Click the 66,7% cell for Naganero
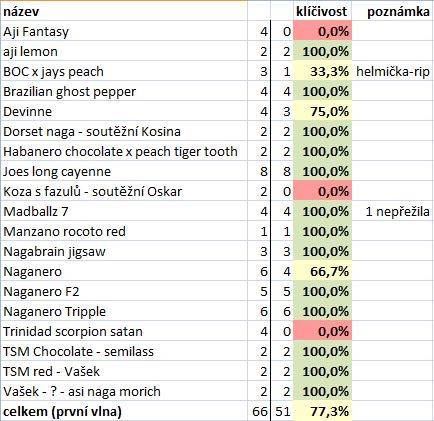This screenshot has height=421, width=434. pyautogui.click(x=322, y=271)
